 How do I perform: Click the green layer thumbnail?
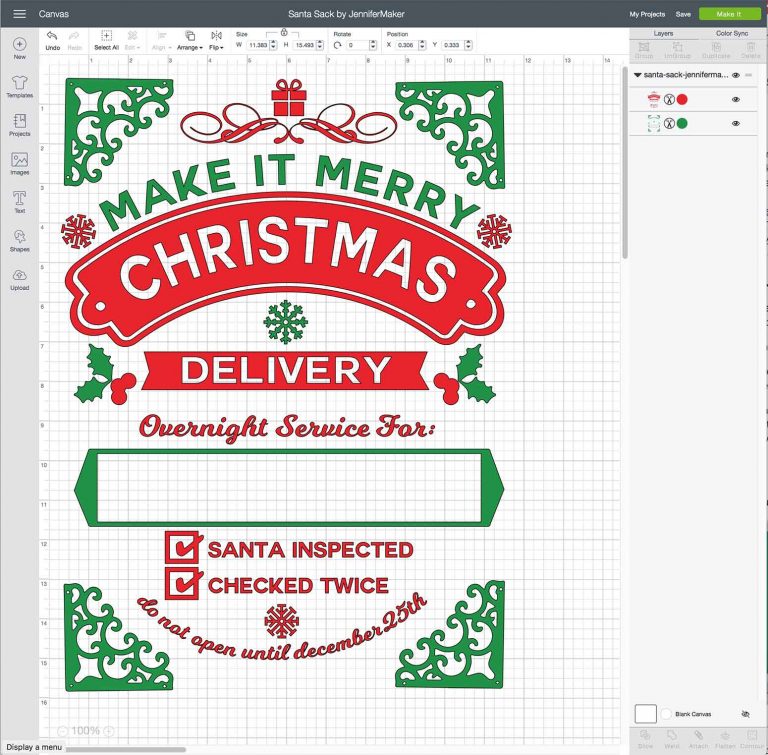point(653,123)
